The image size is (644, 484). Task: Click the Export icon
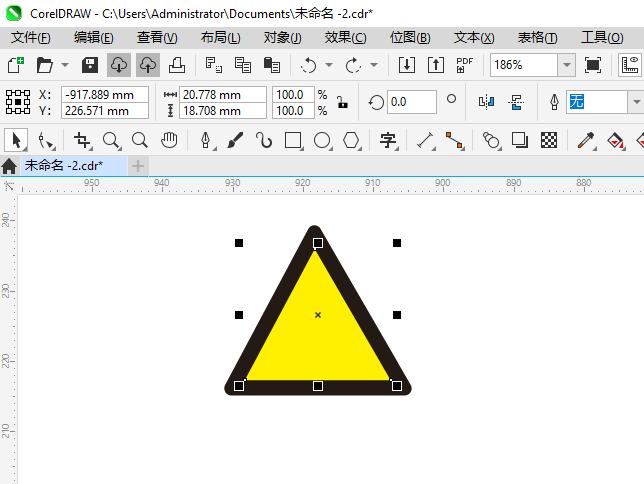(x=436, y=65)
